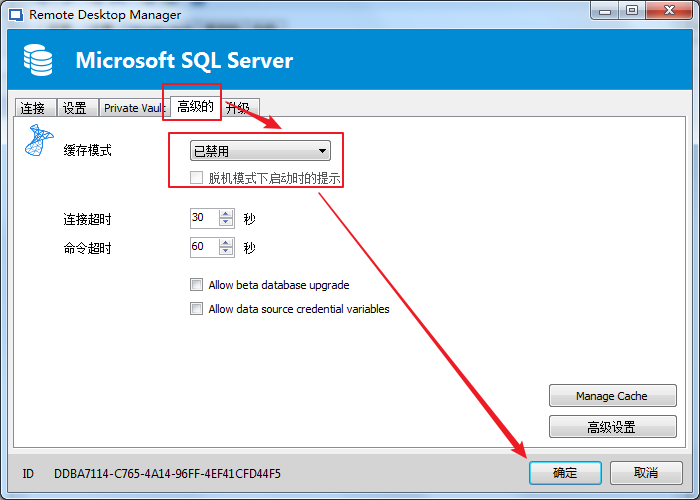Minimize the Remote Desktop Manager window
This screenshot has width=700, height=500.
click(605, 11)
